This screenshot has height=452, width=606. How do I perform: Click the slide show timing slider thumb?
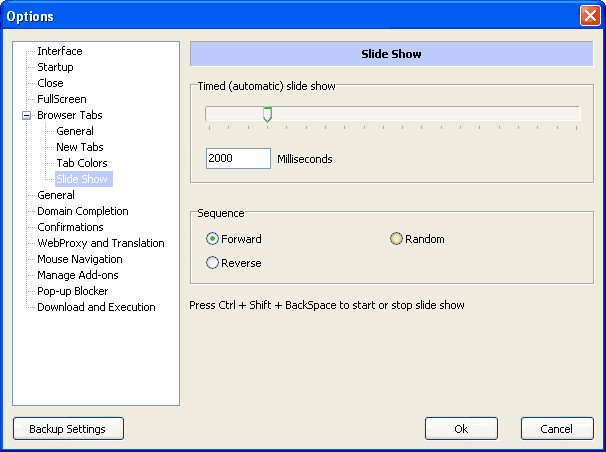tap(267, 114)
